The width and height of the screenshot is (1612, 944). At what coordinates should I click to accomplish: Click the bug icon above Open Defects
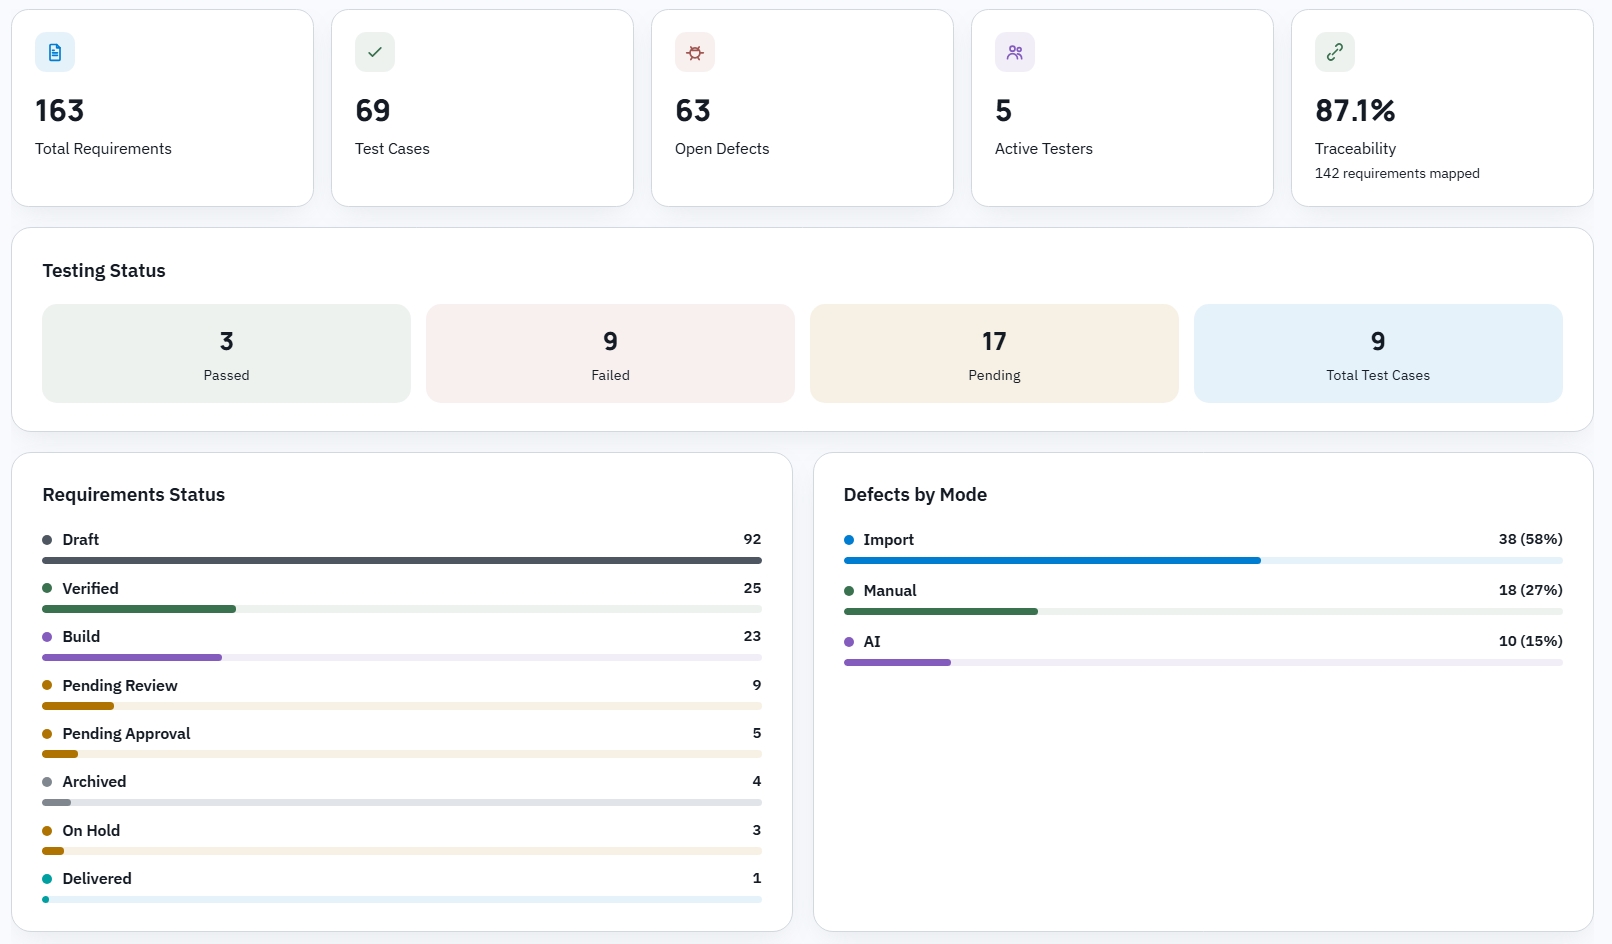(695, 52)
